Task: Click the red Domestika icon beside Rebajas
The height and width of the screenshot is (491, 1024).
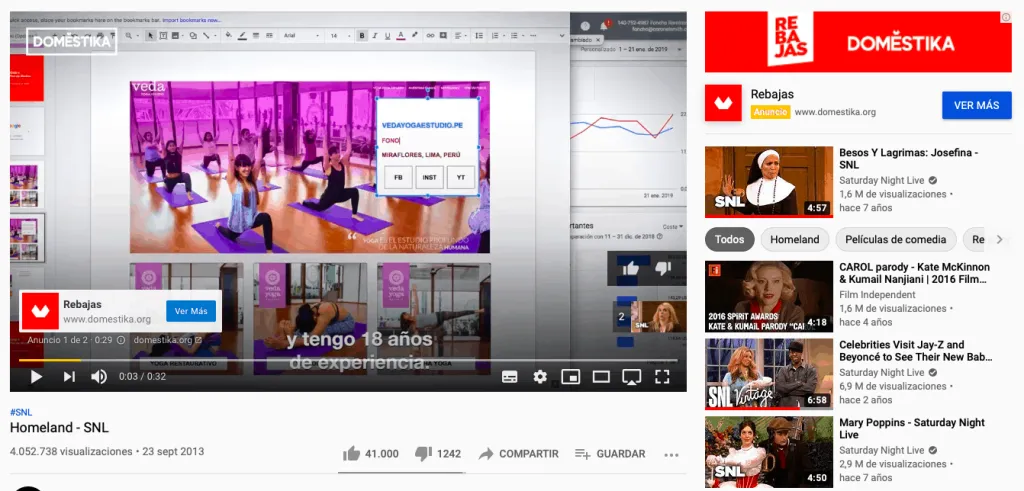Action: pyautogui.click(x=723, y=103)
